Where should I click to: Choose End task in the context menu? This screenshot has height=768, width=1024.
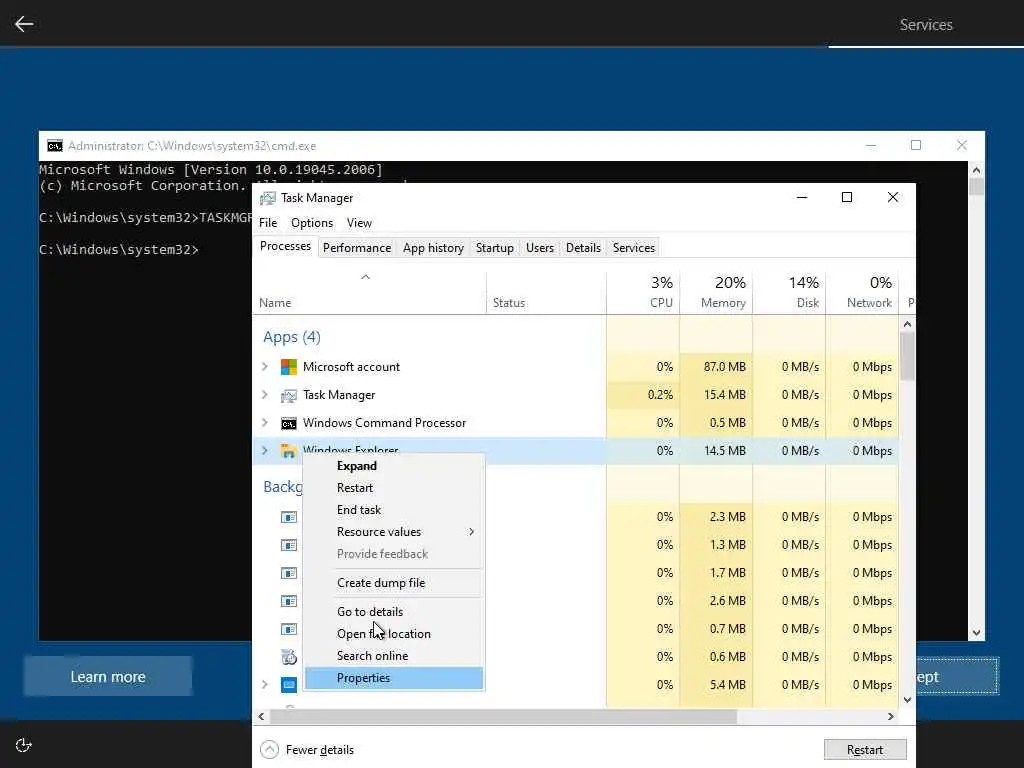coord(394,510)
